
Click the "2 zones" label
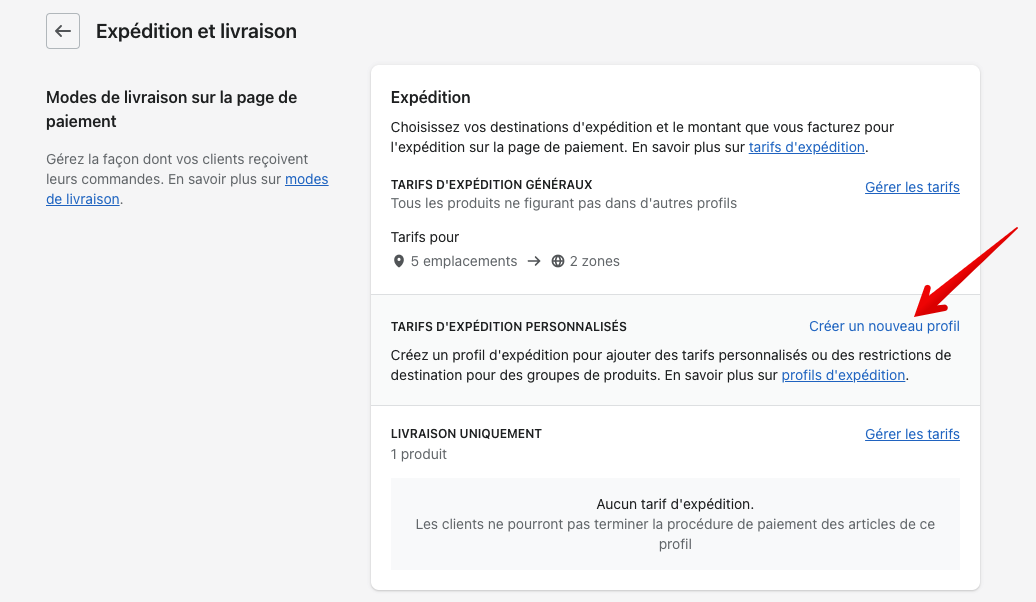595,261
